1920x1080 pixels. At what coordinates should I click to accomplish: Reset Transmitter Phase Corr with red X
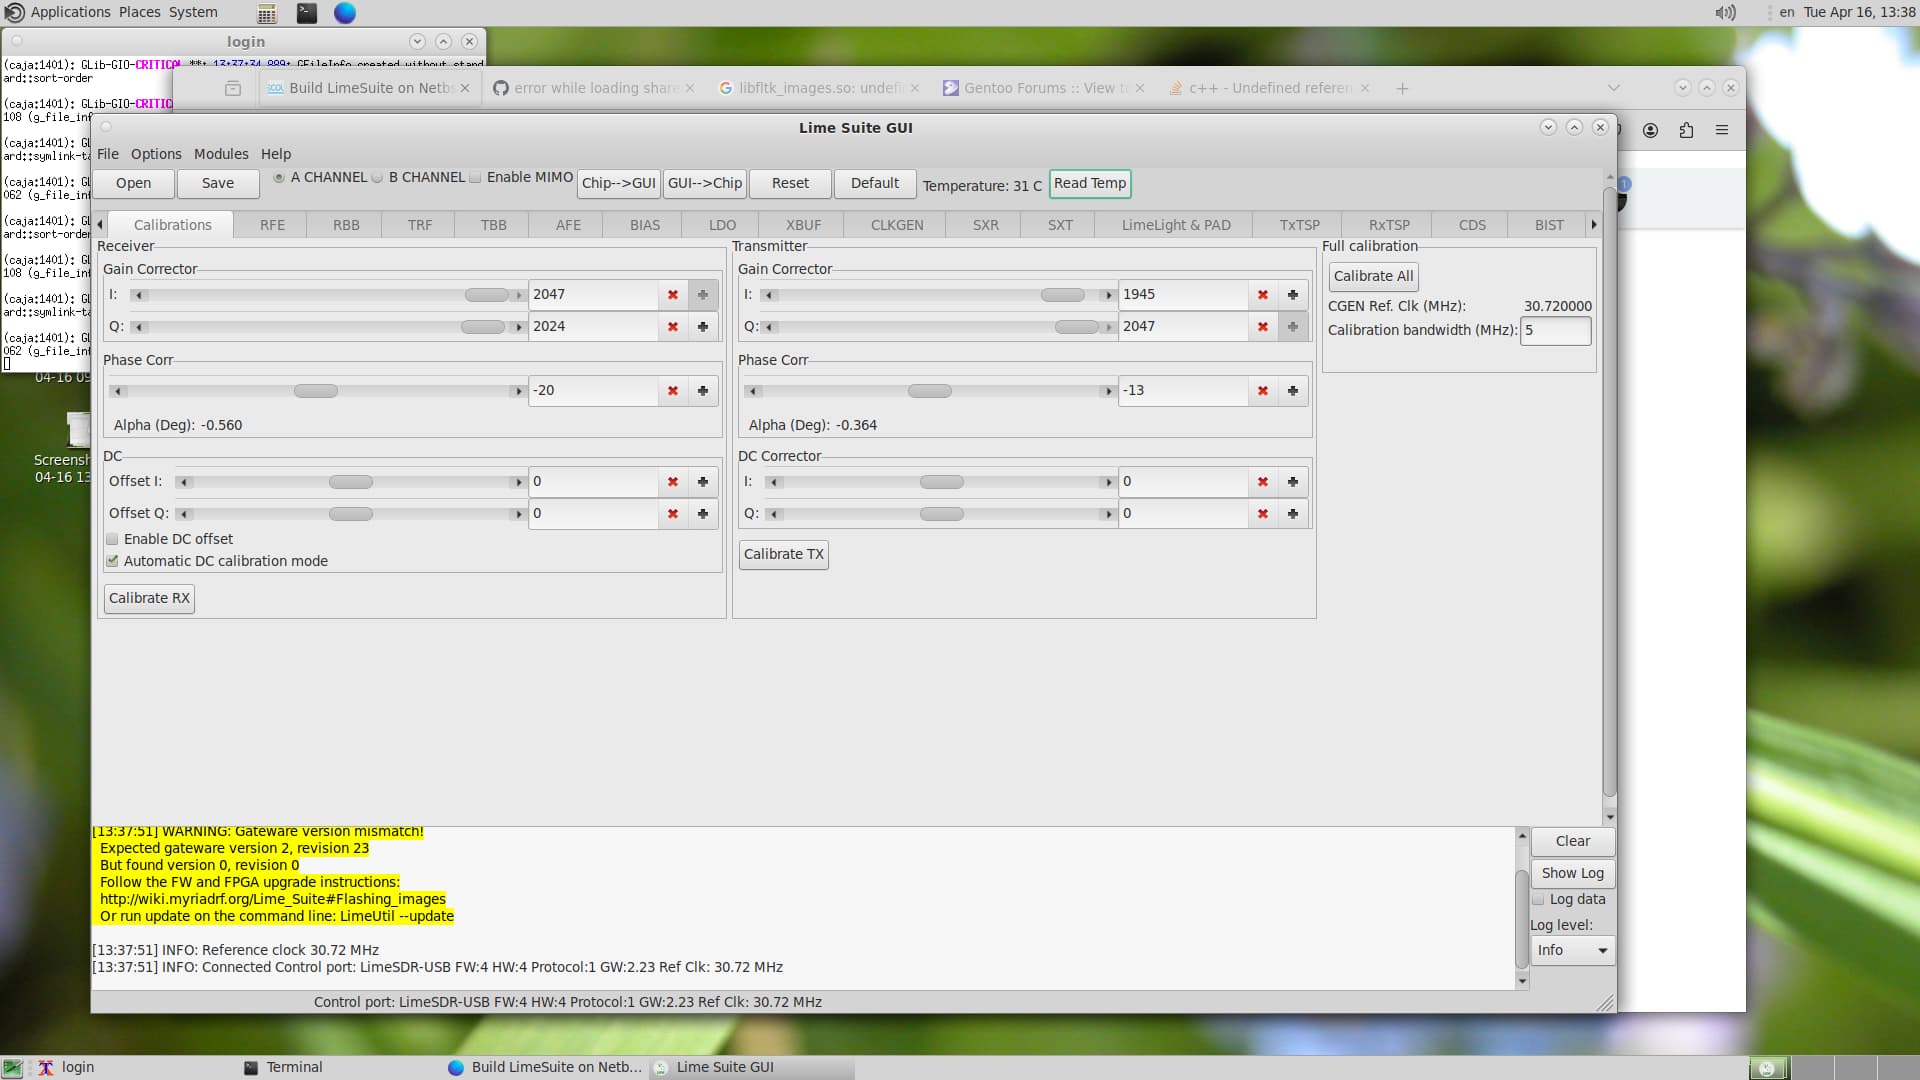click(1263, 391)
